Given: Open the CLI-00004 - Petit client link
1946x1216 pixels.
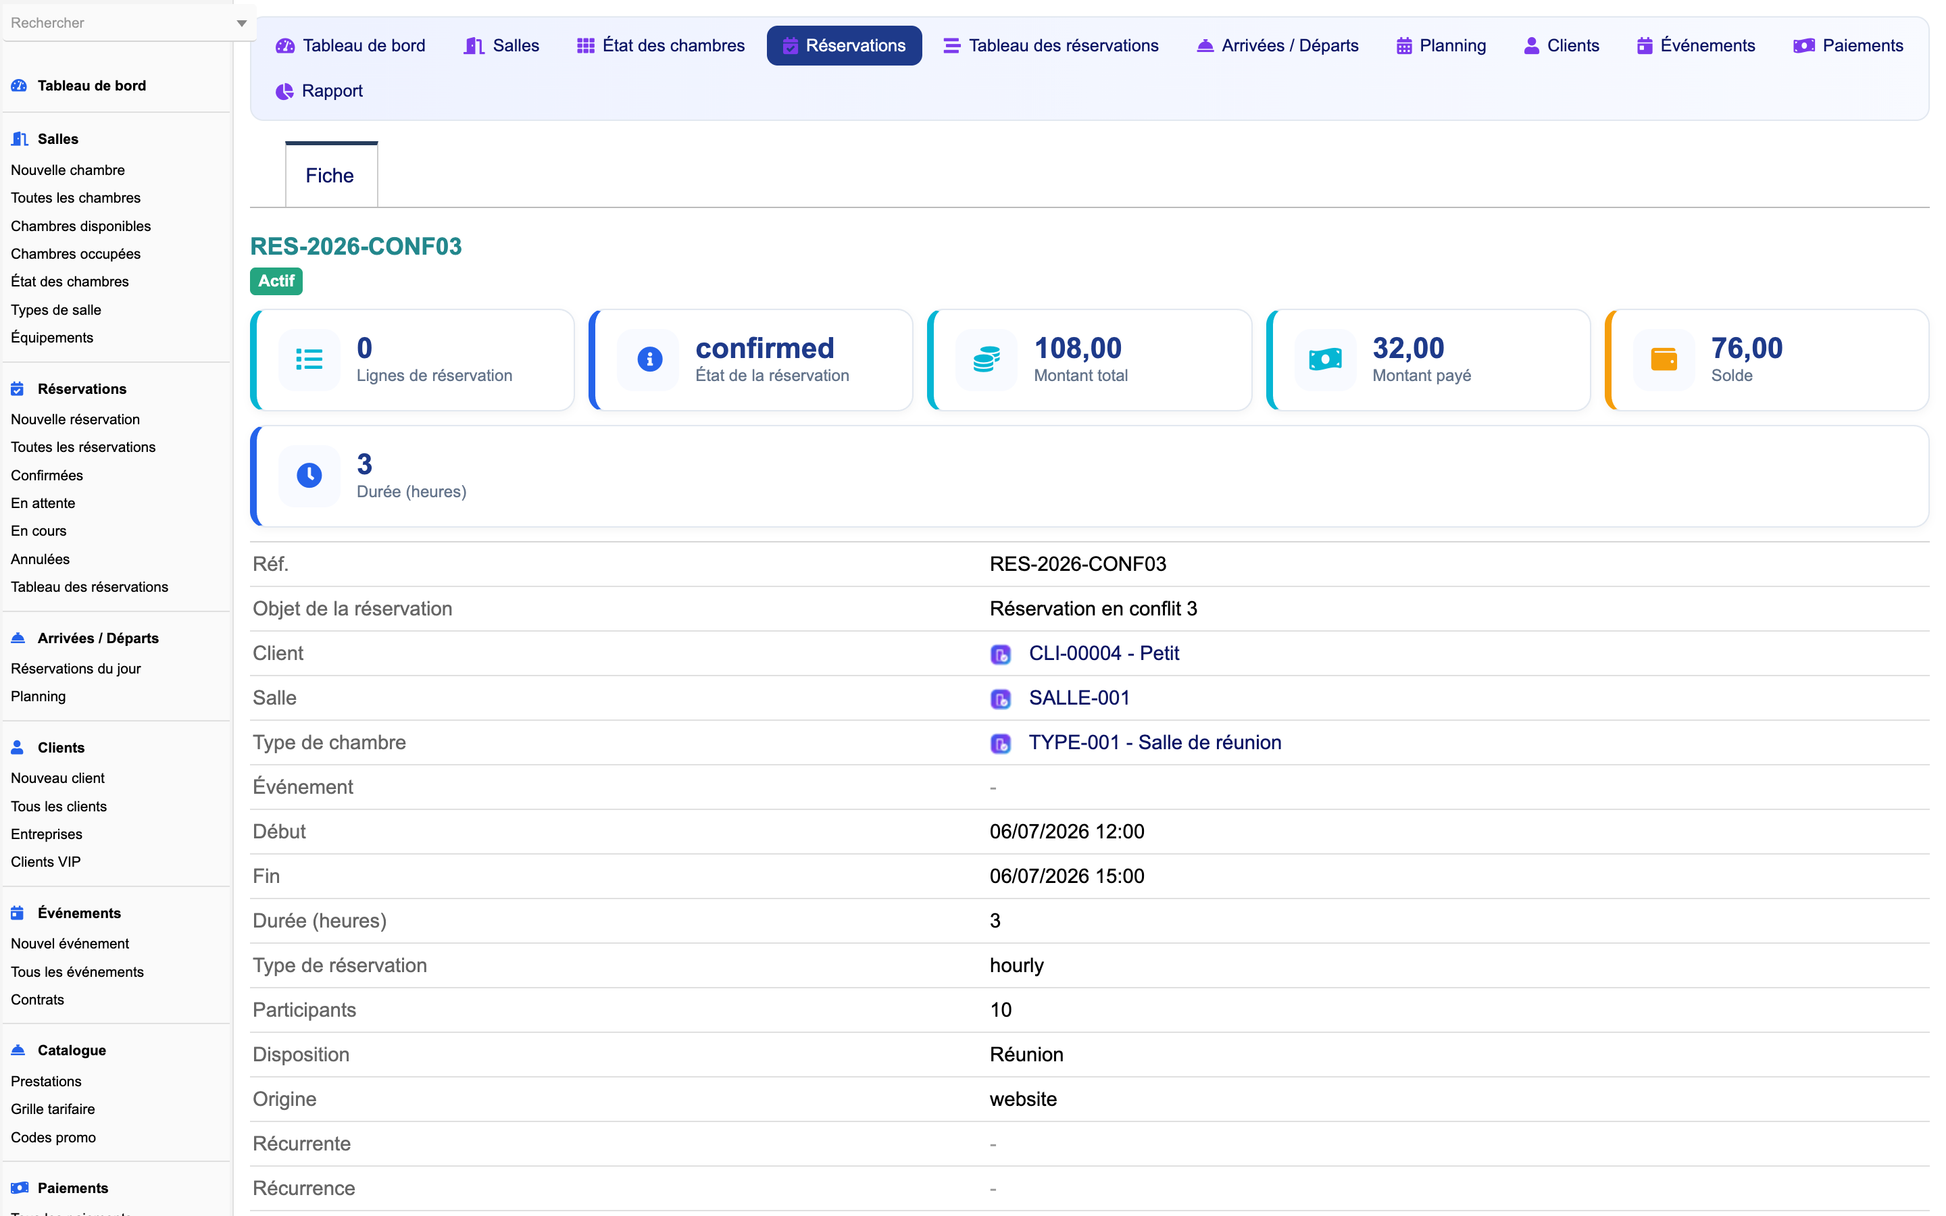Looking at the screenshot, I should pos(1104,654).
